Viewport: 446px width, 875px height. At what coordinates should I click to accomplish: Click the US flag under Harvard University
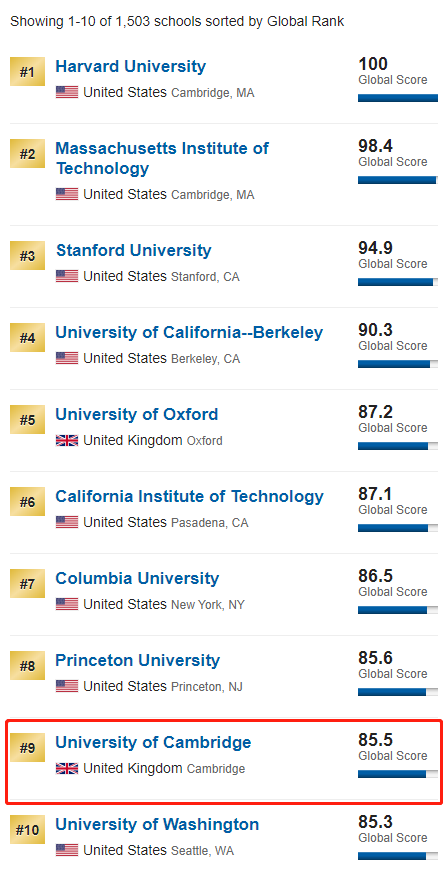pos(67,92)
